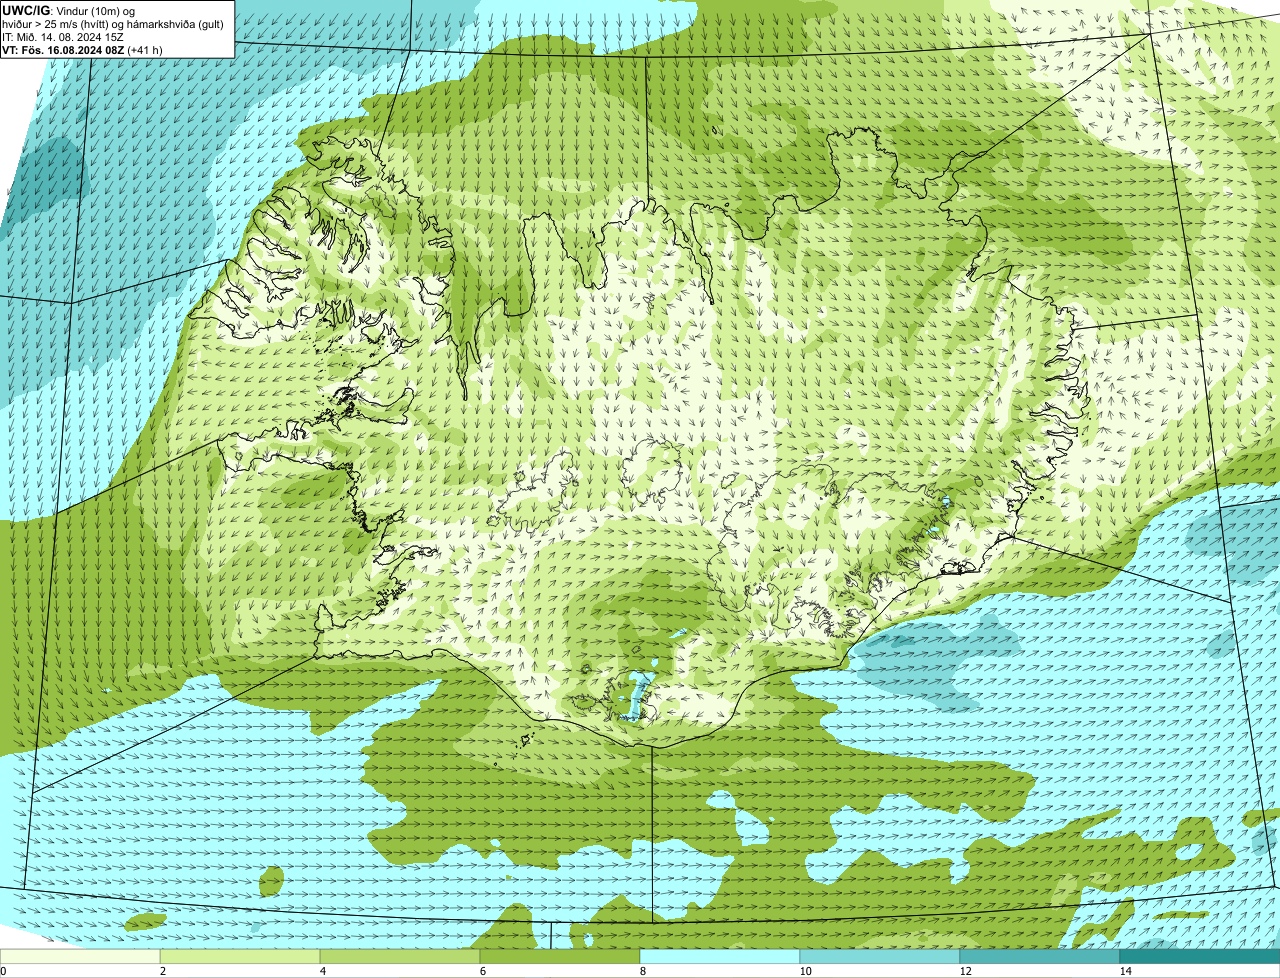
Task: Click the scale label "4"
Action: [322, 971]
